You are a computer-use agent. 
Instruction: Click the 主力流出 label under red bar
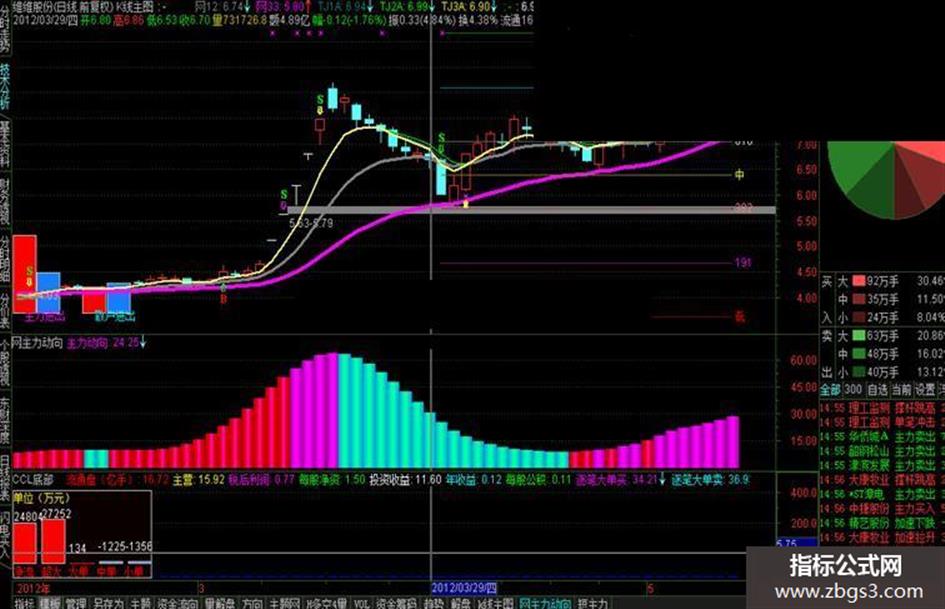pyautogui.click(x=44, y=317)
